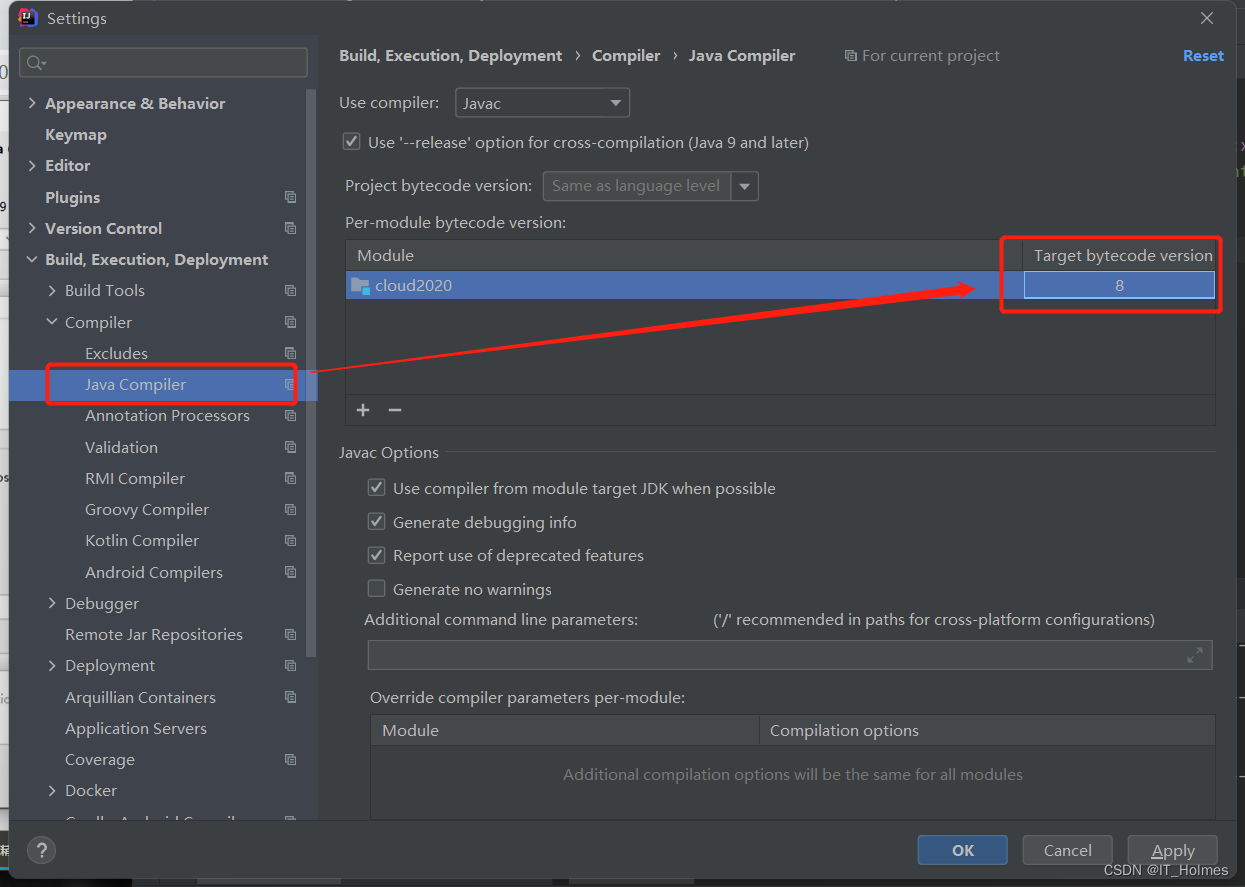Click the settings search input field
Image resolution: width=1245 pixels, height=887 pixels.
pyautogui.click(x=163, y=63)
